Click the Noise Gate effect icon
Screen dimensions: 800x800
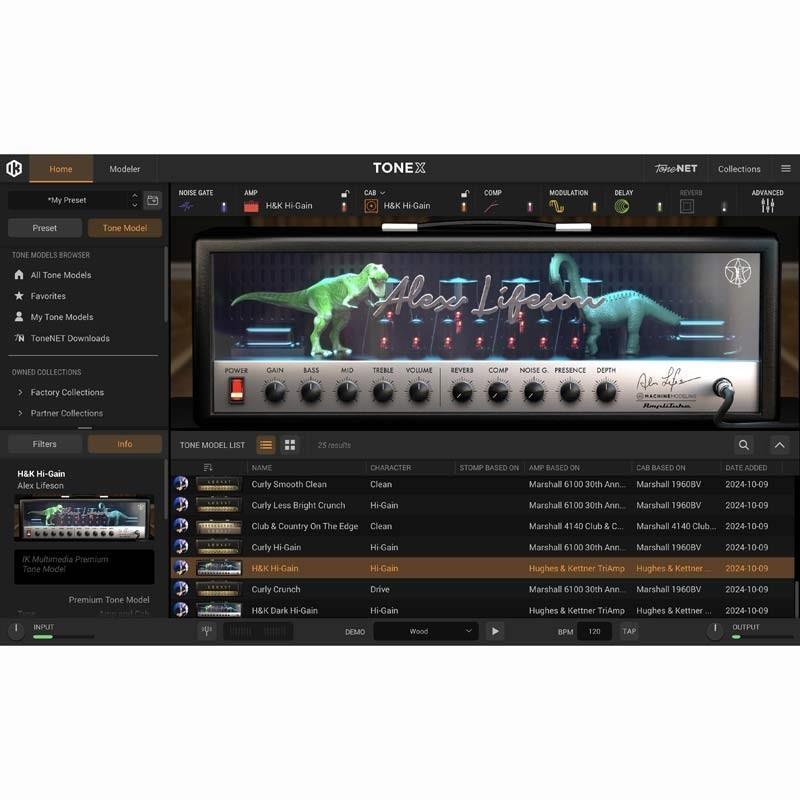pyautogui.click(x=186, y=206)
